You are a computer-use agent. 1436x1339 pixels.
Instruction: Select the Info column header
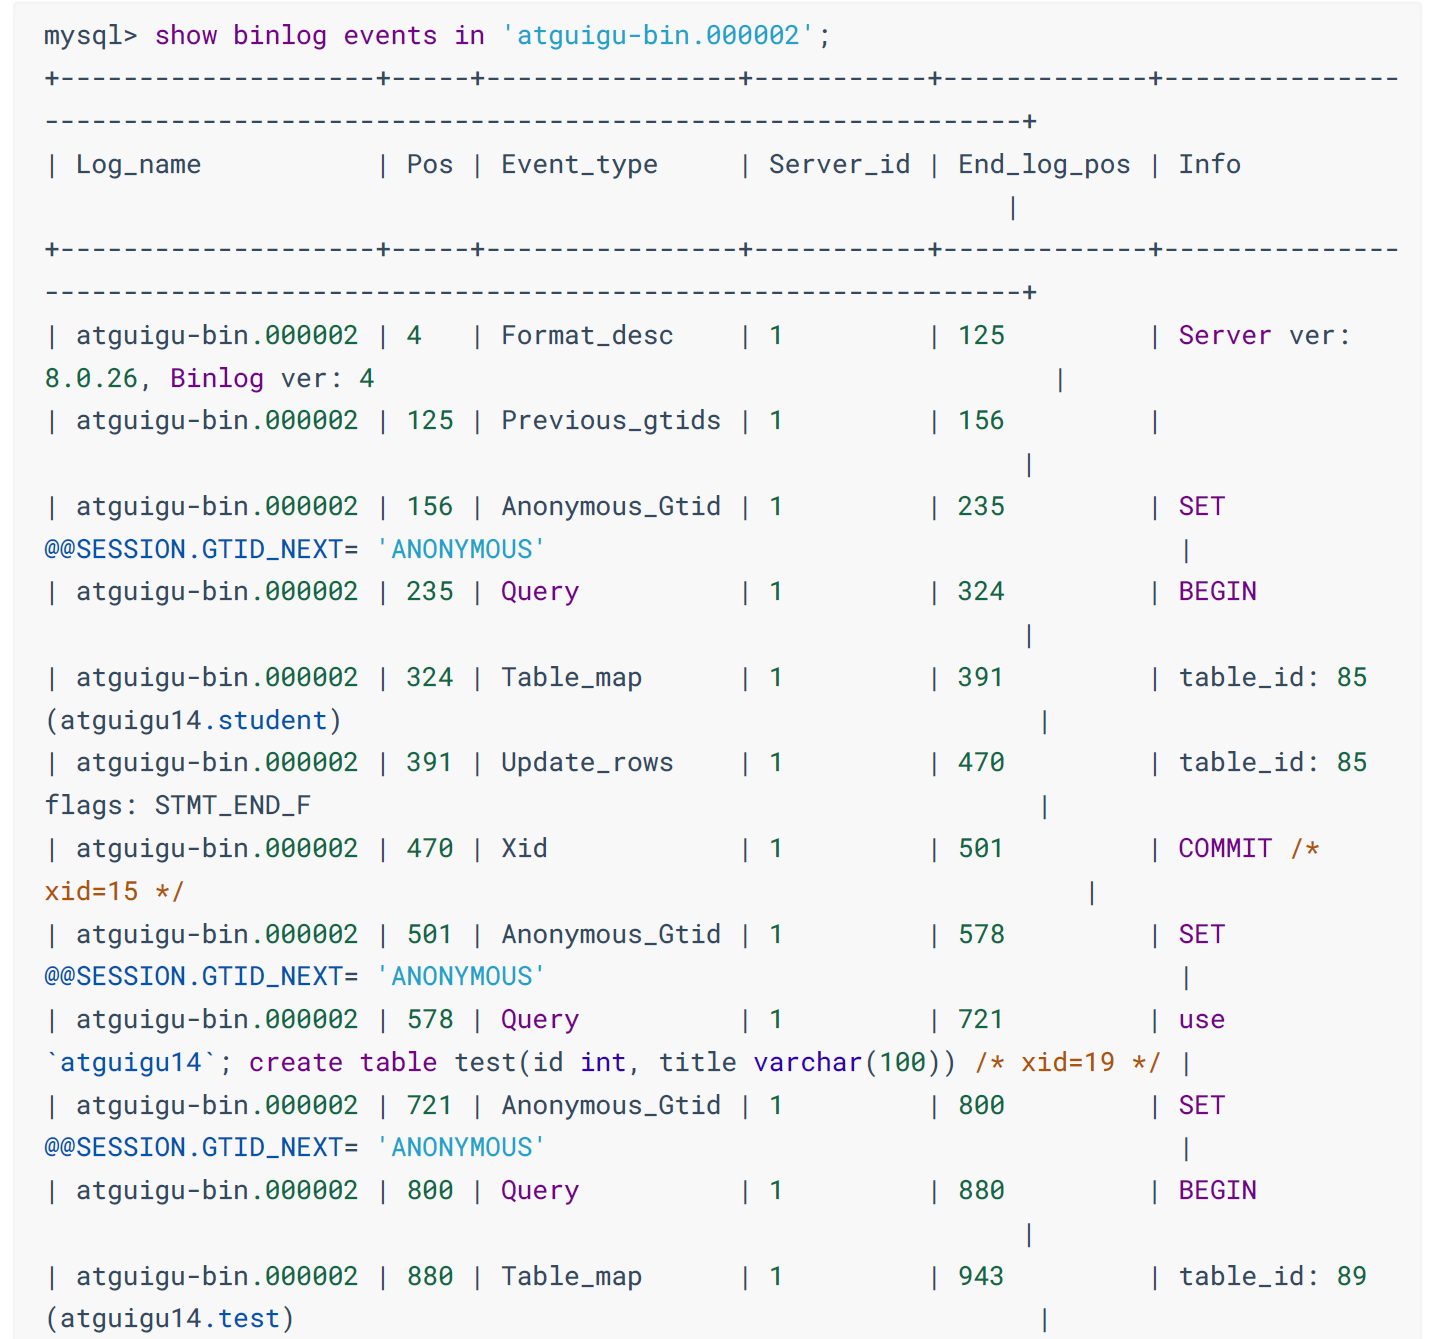pyautogui.click(x=1210, y=165)
